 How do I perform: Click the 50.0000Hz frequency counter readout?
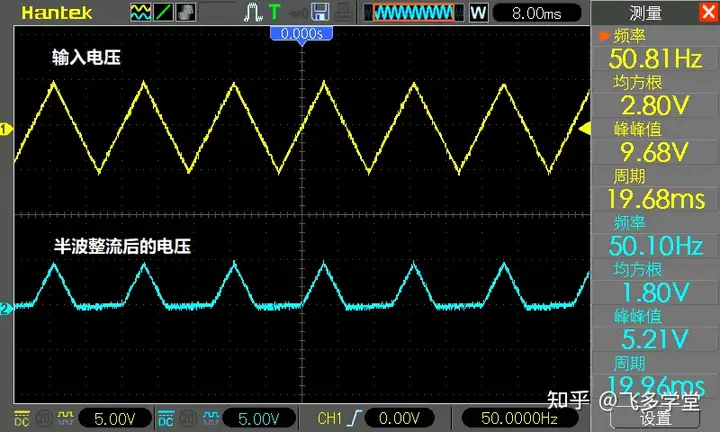coord(519,419)
